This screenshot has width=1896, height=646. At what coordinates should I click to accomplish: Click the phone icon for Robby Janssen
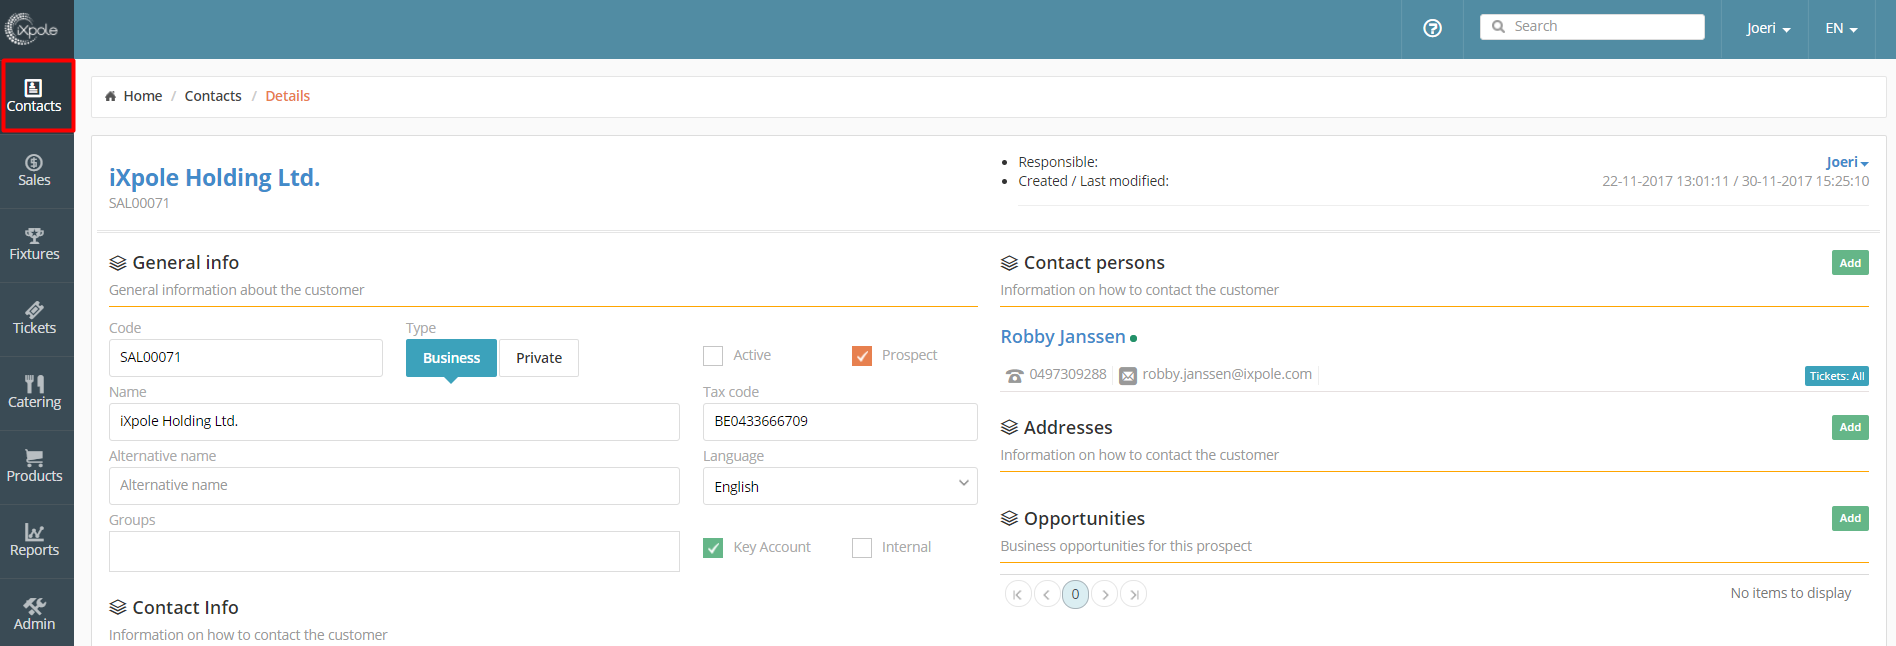(x=1015, y=376)
